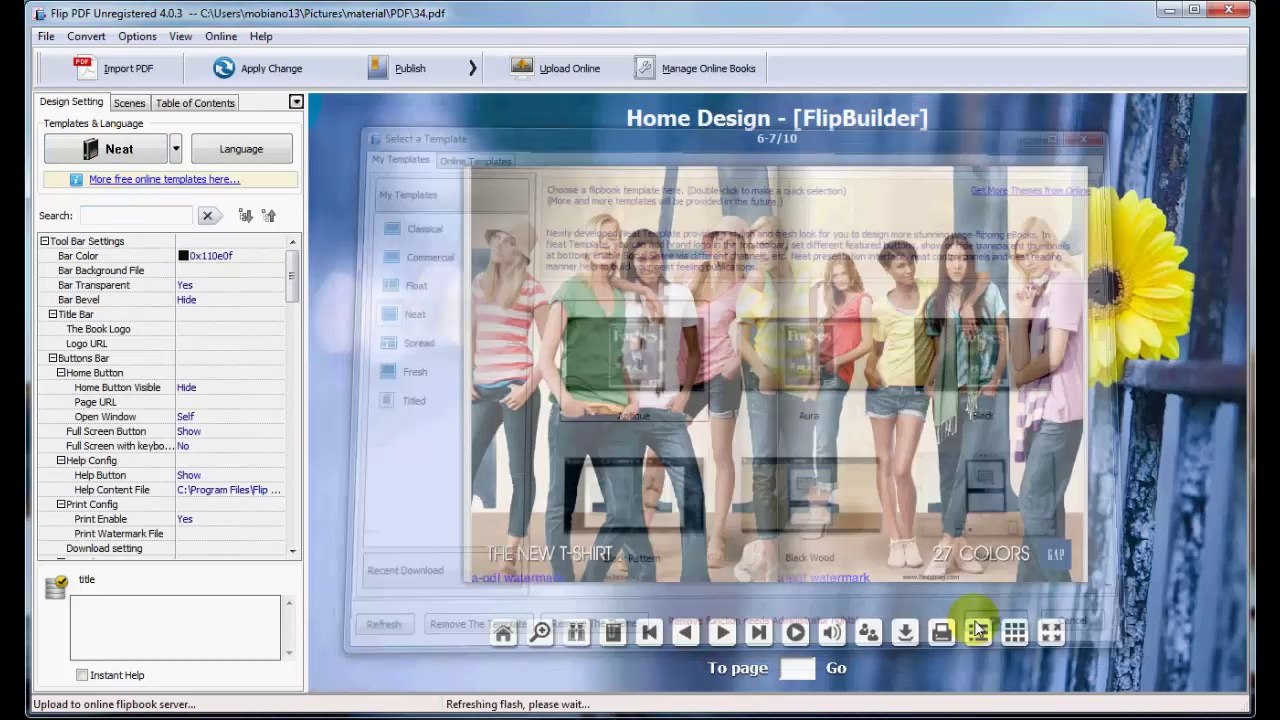The height and width of the screenshot is (720, 1280).
Task: Click the collapse-all icon with the up arrow
Action: 269,215
